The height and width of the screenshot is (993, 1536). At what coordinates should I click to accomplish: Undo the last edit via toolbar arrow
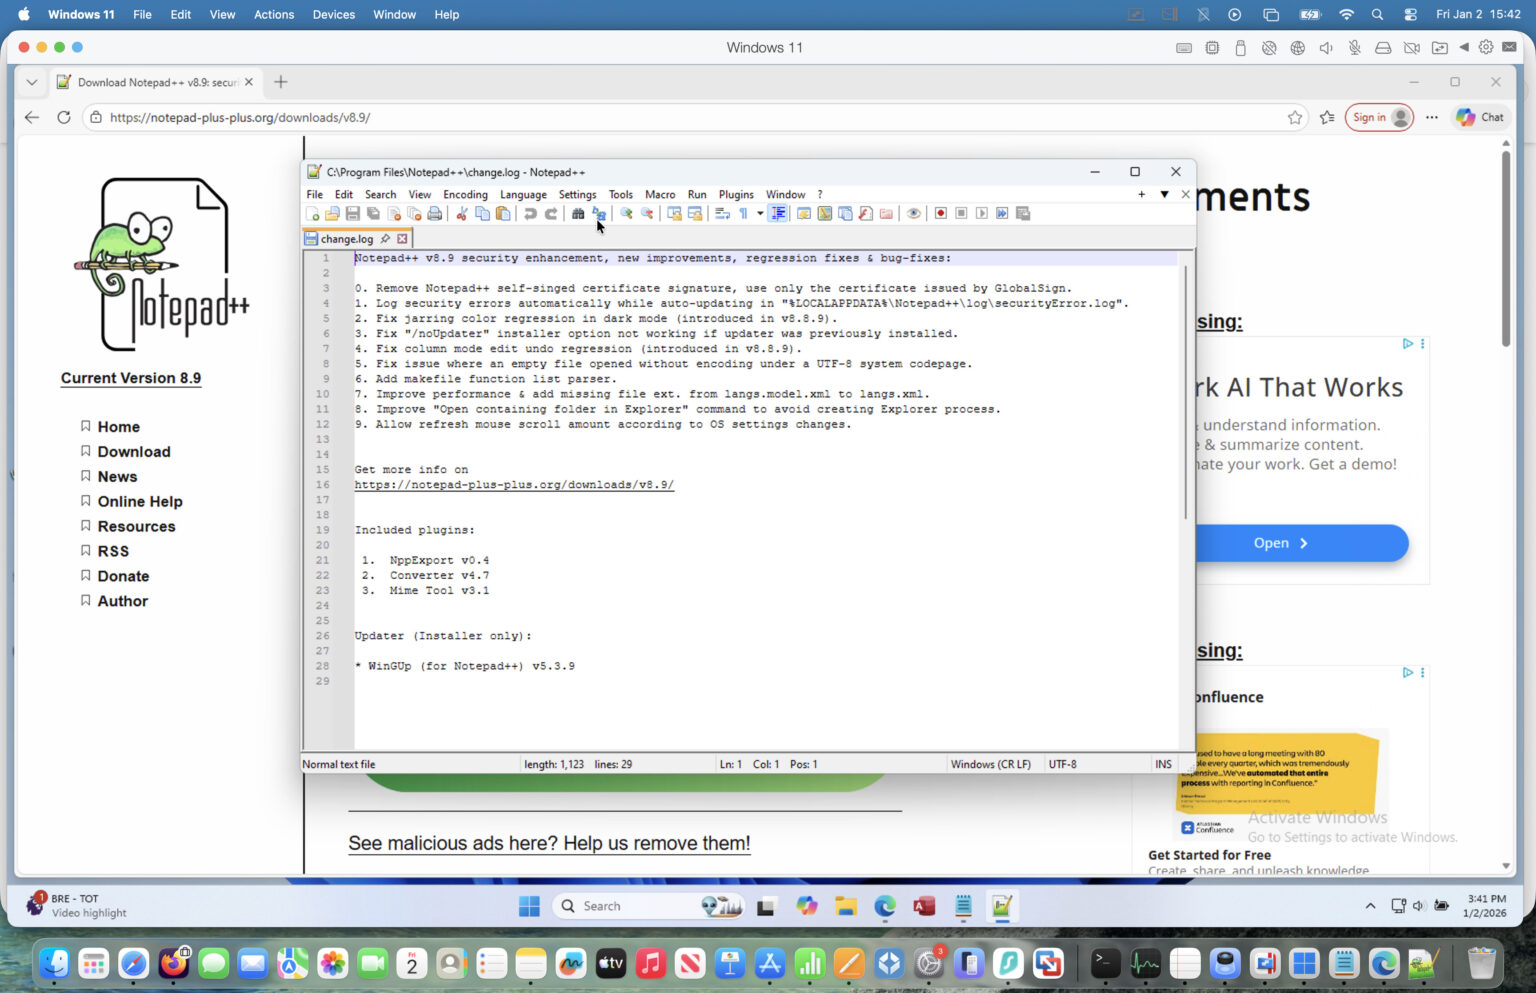529,213
